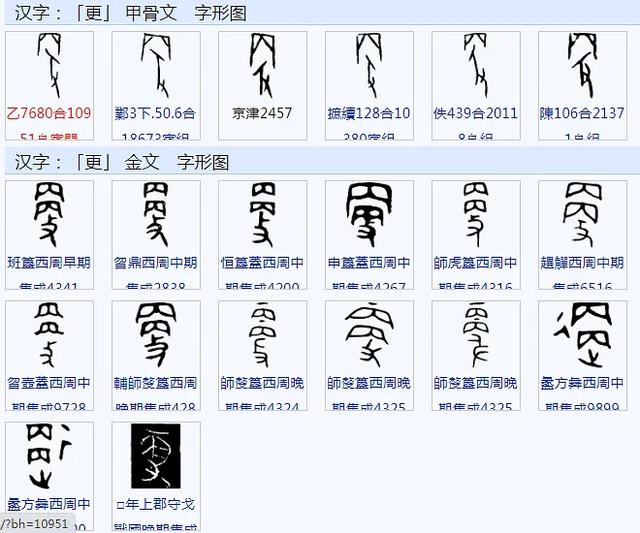Screen dimensions: 640x533
Task: Open the black rubbing image above □年上郡守戈
Action: [x=156, y=456]
